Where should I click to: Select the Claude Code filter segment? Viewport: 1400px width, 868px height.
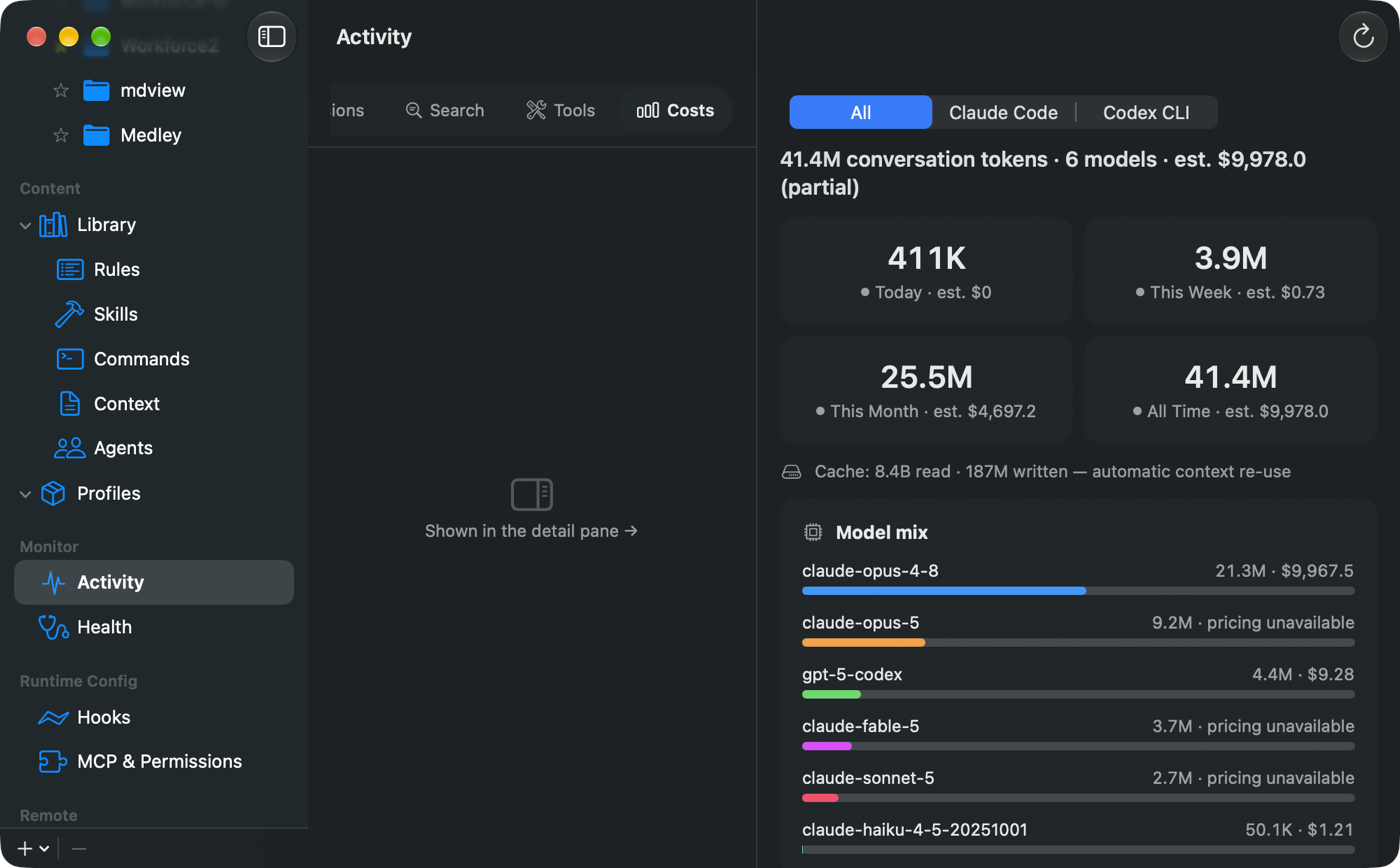pos(1003,113)
